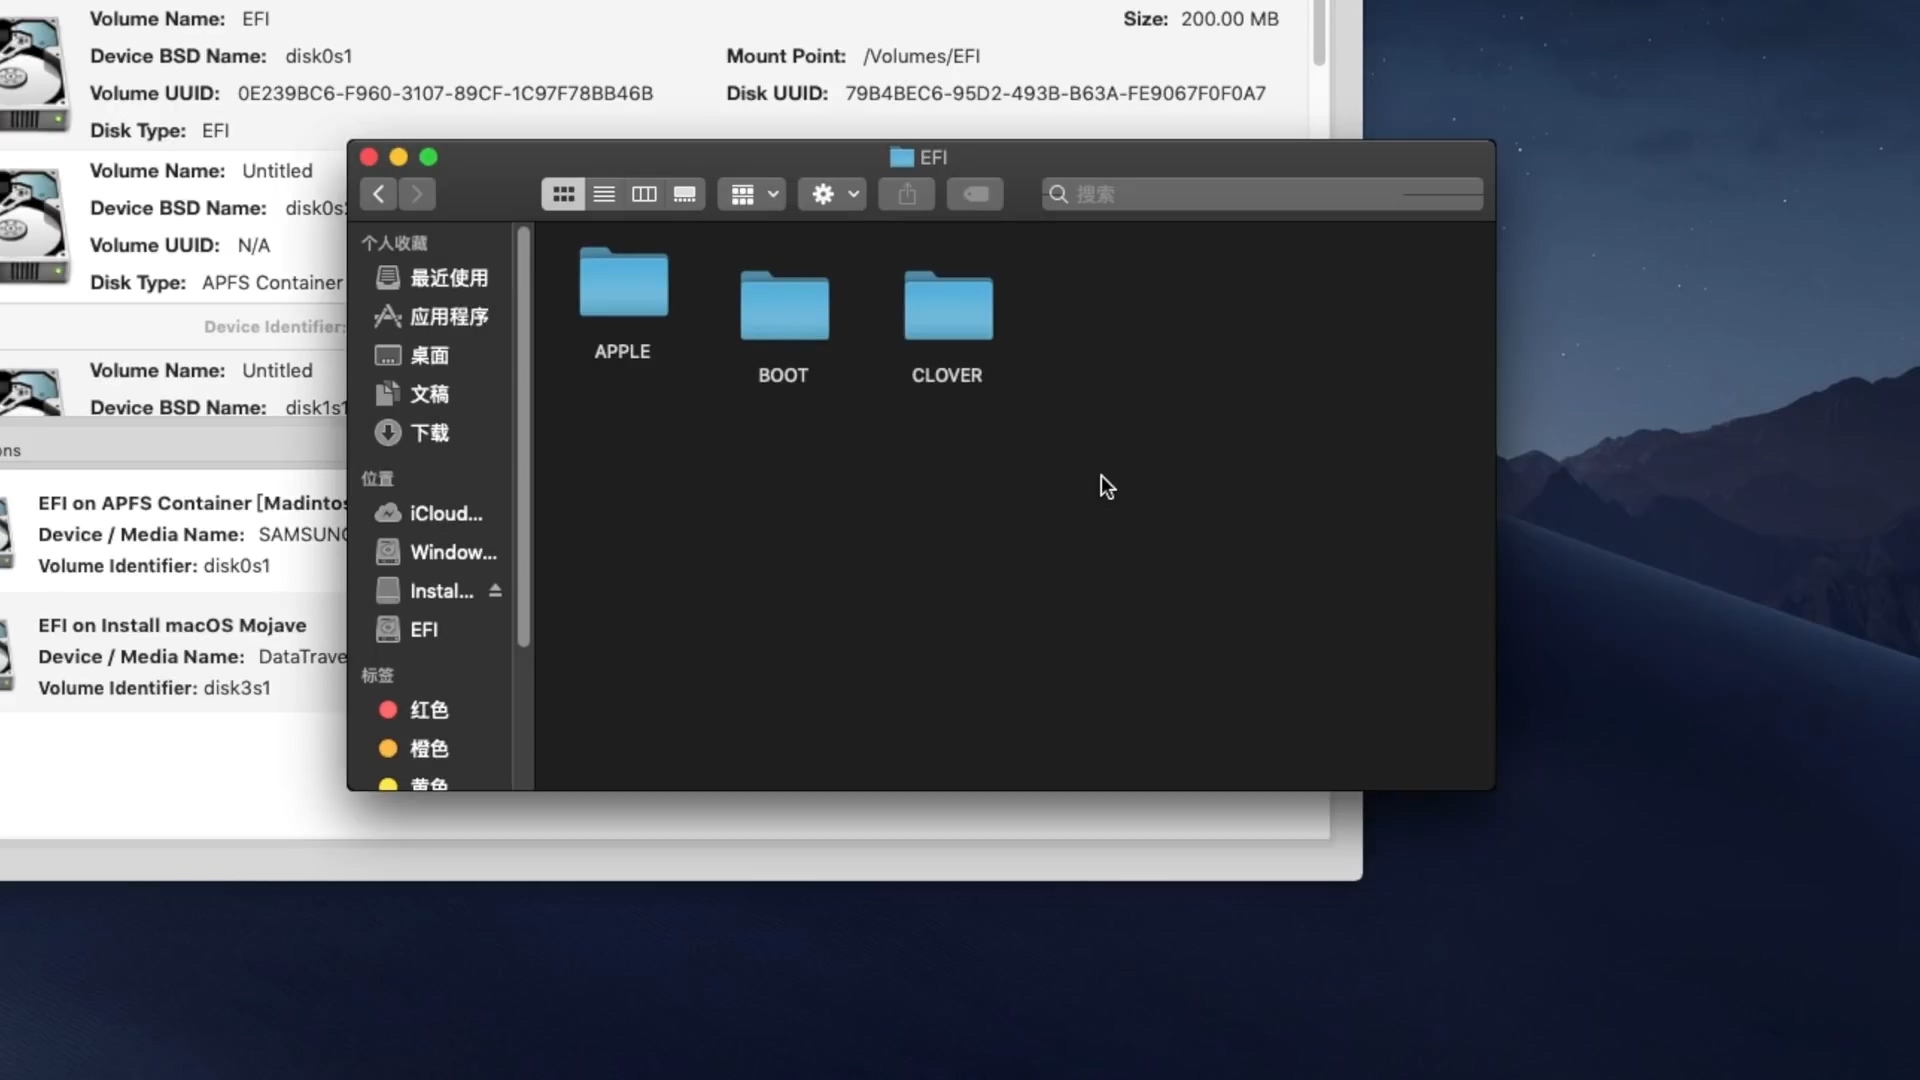
Task: Click the back navigation arrow
Action: [x=377, y=193]
